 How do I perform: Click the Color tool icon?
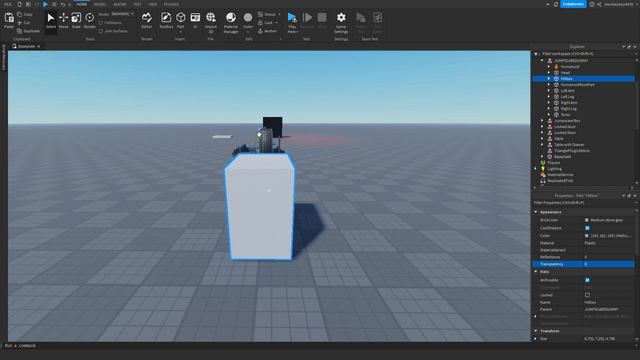pos(248,18)
